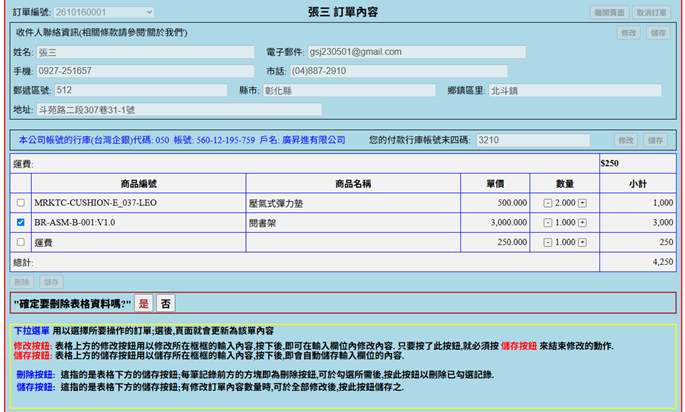
Task: Click 儲存 in the recipient contact section
Action: 658,33
